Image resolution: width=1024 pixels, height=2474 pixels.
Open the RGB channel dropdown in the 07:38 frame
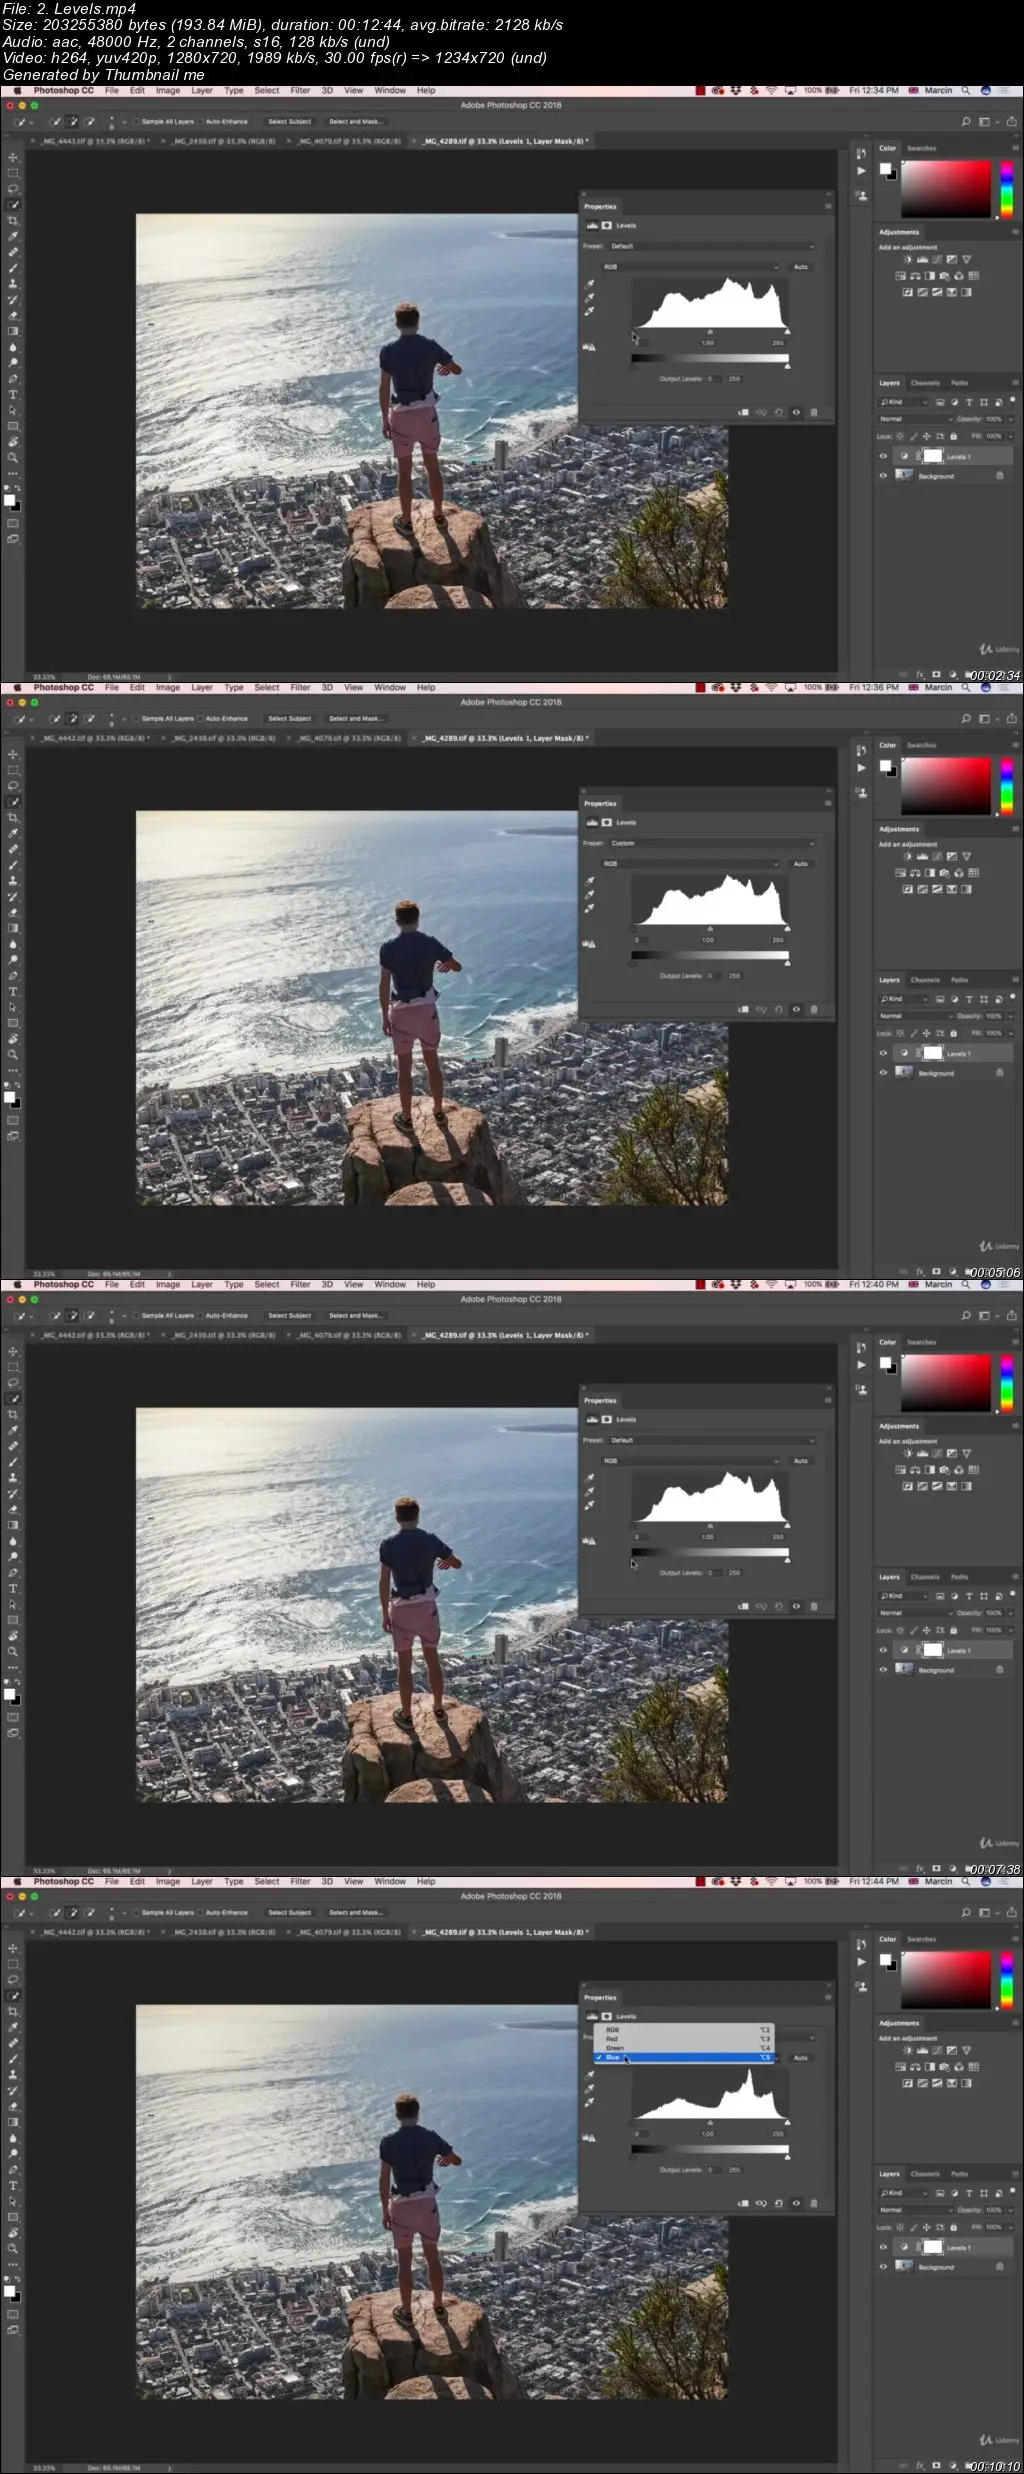(690, 1461)
